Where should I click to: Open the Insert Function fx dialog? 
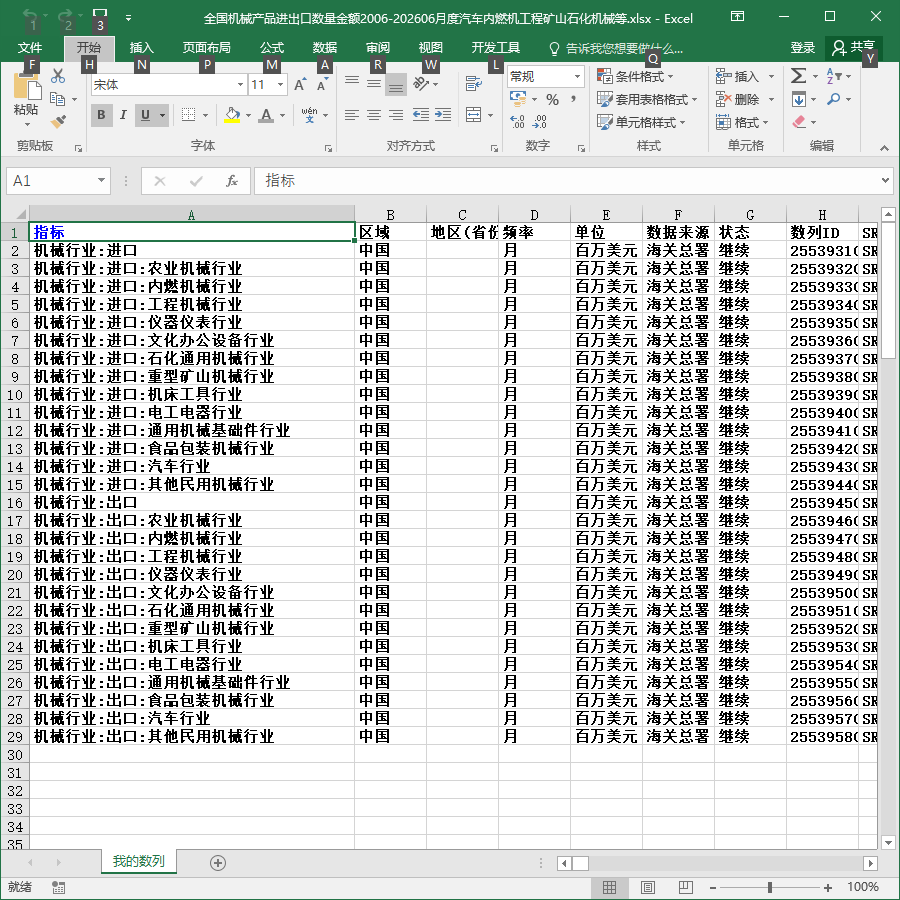pos(231,181)
